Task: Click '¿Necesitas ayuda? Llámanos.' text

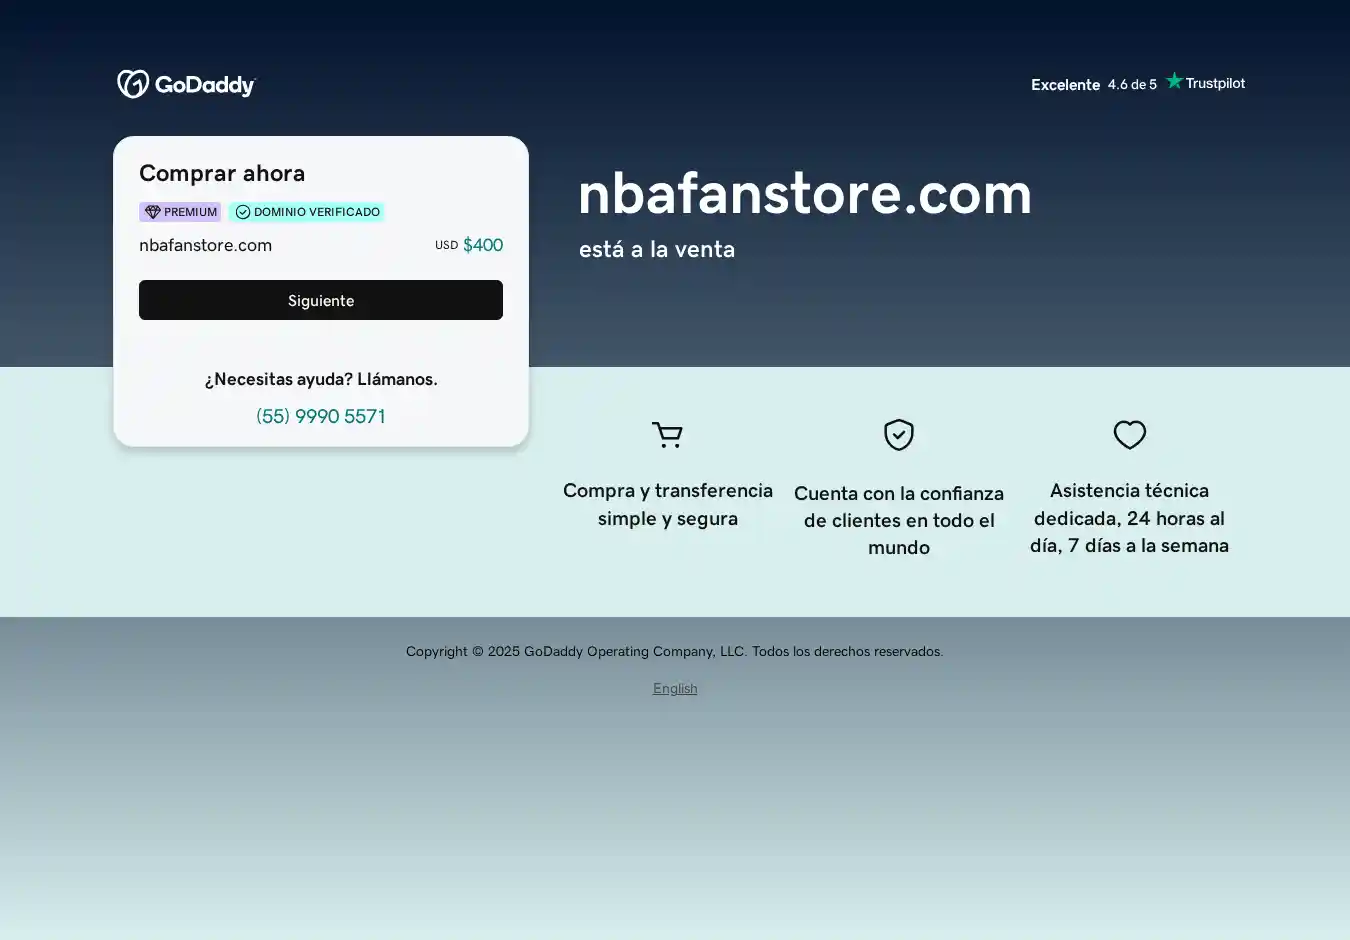Action: (321, 379)
